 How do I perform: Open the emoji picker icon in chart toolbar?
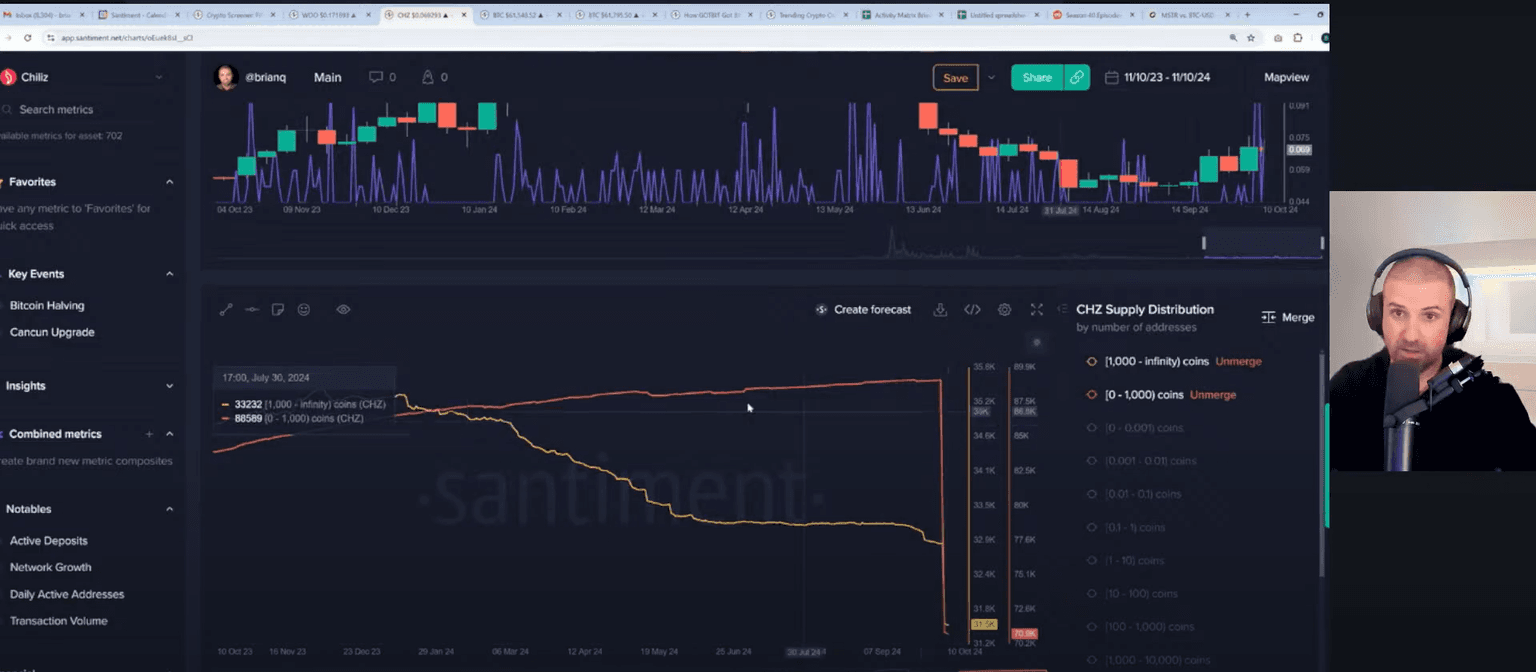(304, 310)
